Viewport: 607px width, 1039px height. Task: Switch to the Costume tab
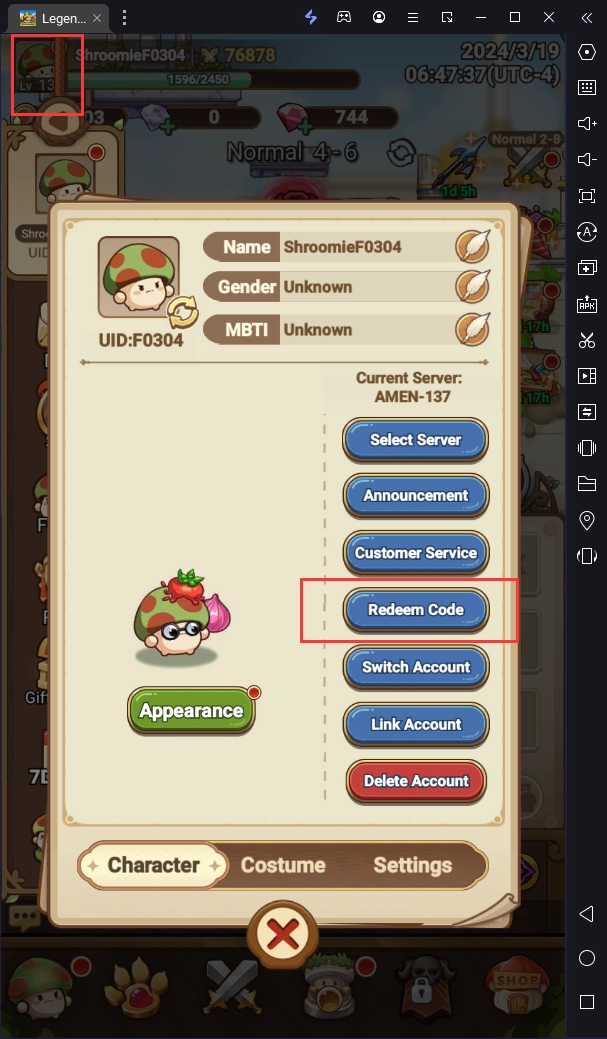coord(283,865)
